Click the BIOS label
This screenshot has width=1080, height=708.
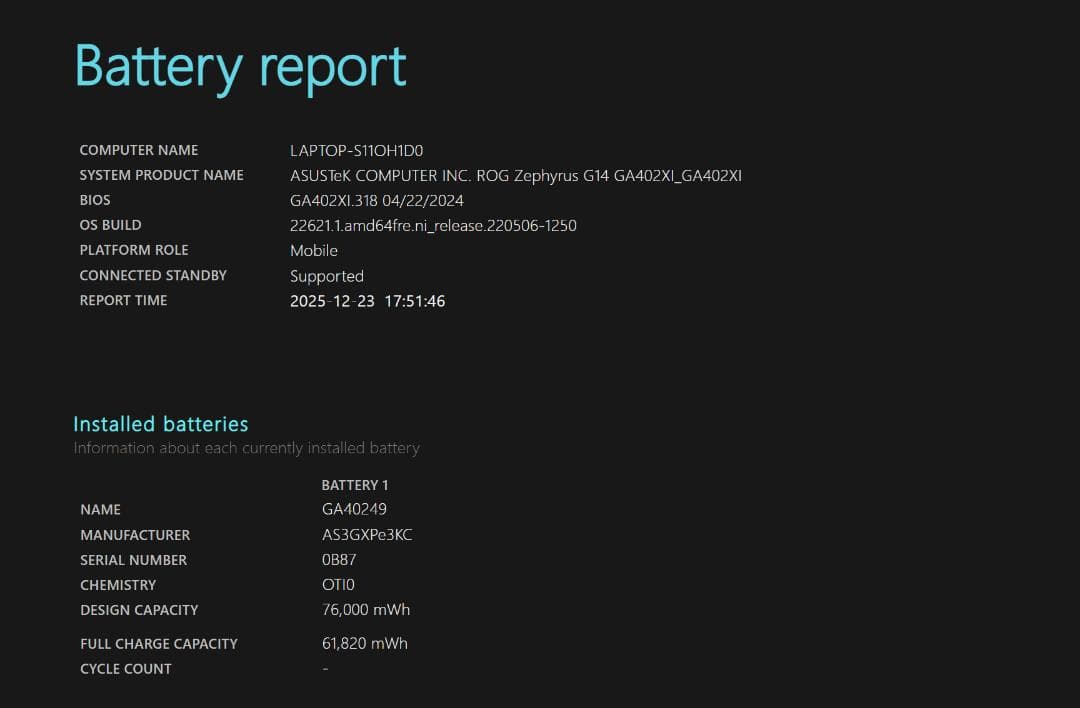point(95,200)
